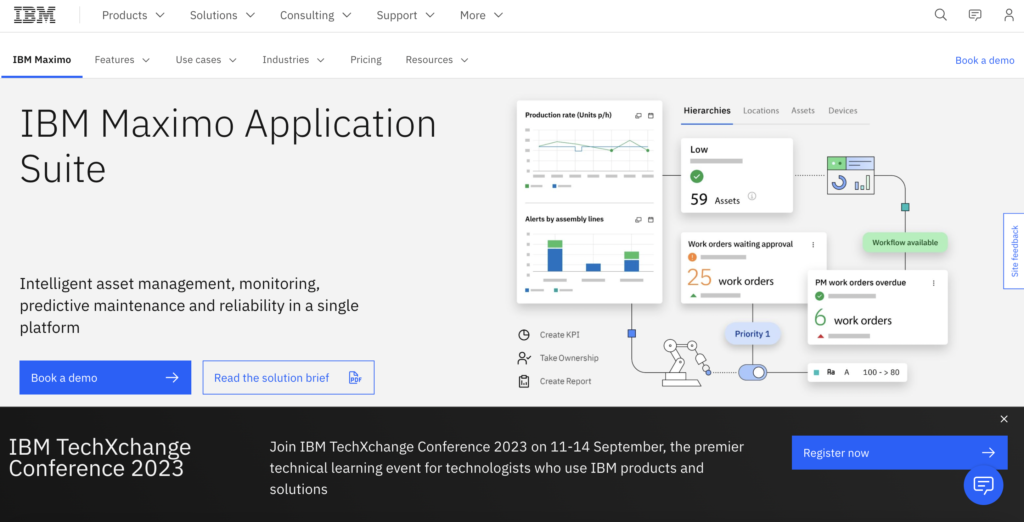Click the green checkmark in Low card
Image resolution: width=1024 pixels, height=522 pixels.
click(x=697, y=176)
